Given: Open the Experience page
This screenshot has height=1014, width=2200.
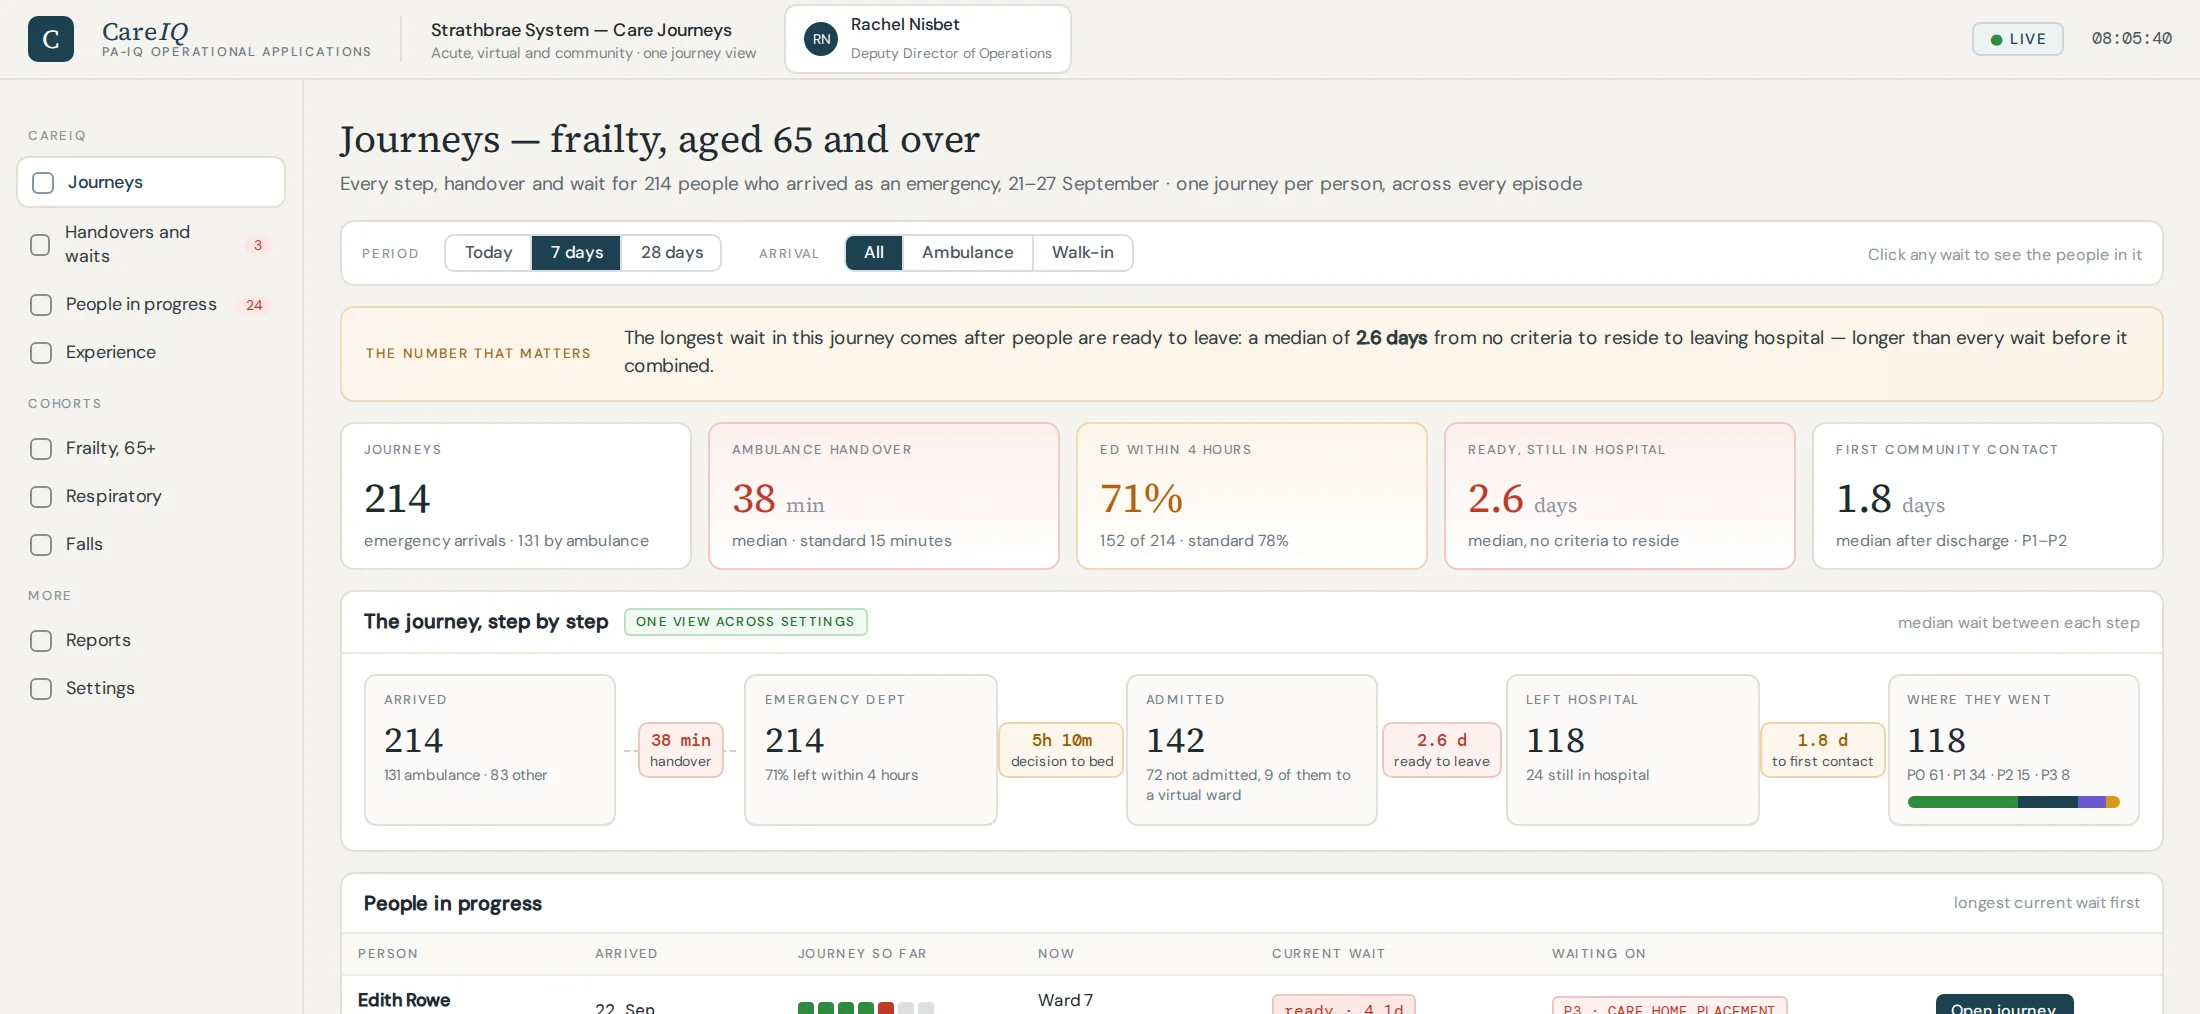Looking at the screenshot, I should tap(151, 353).
